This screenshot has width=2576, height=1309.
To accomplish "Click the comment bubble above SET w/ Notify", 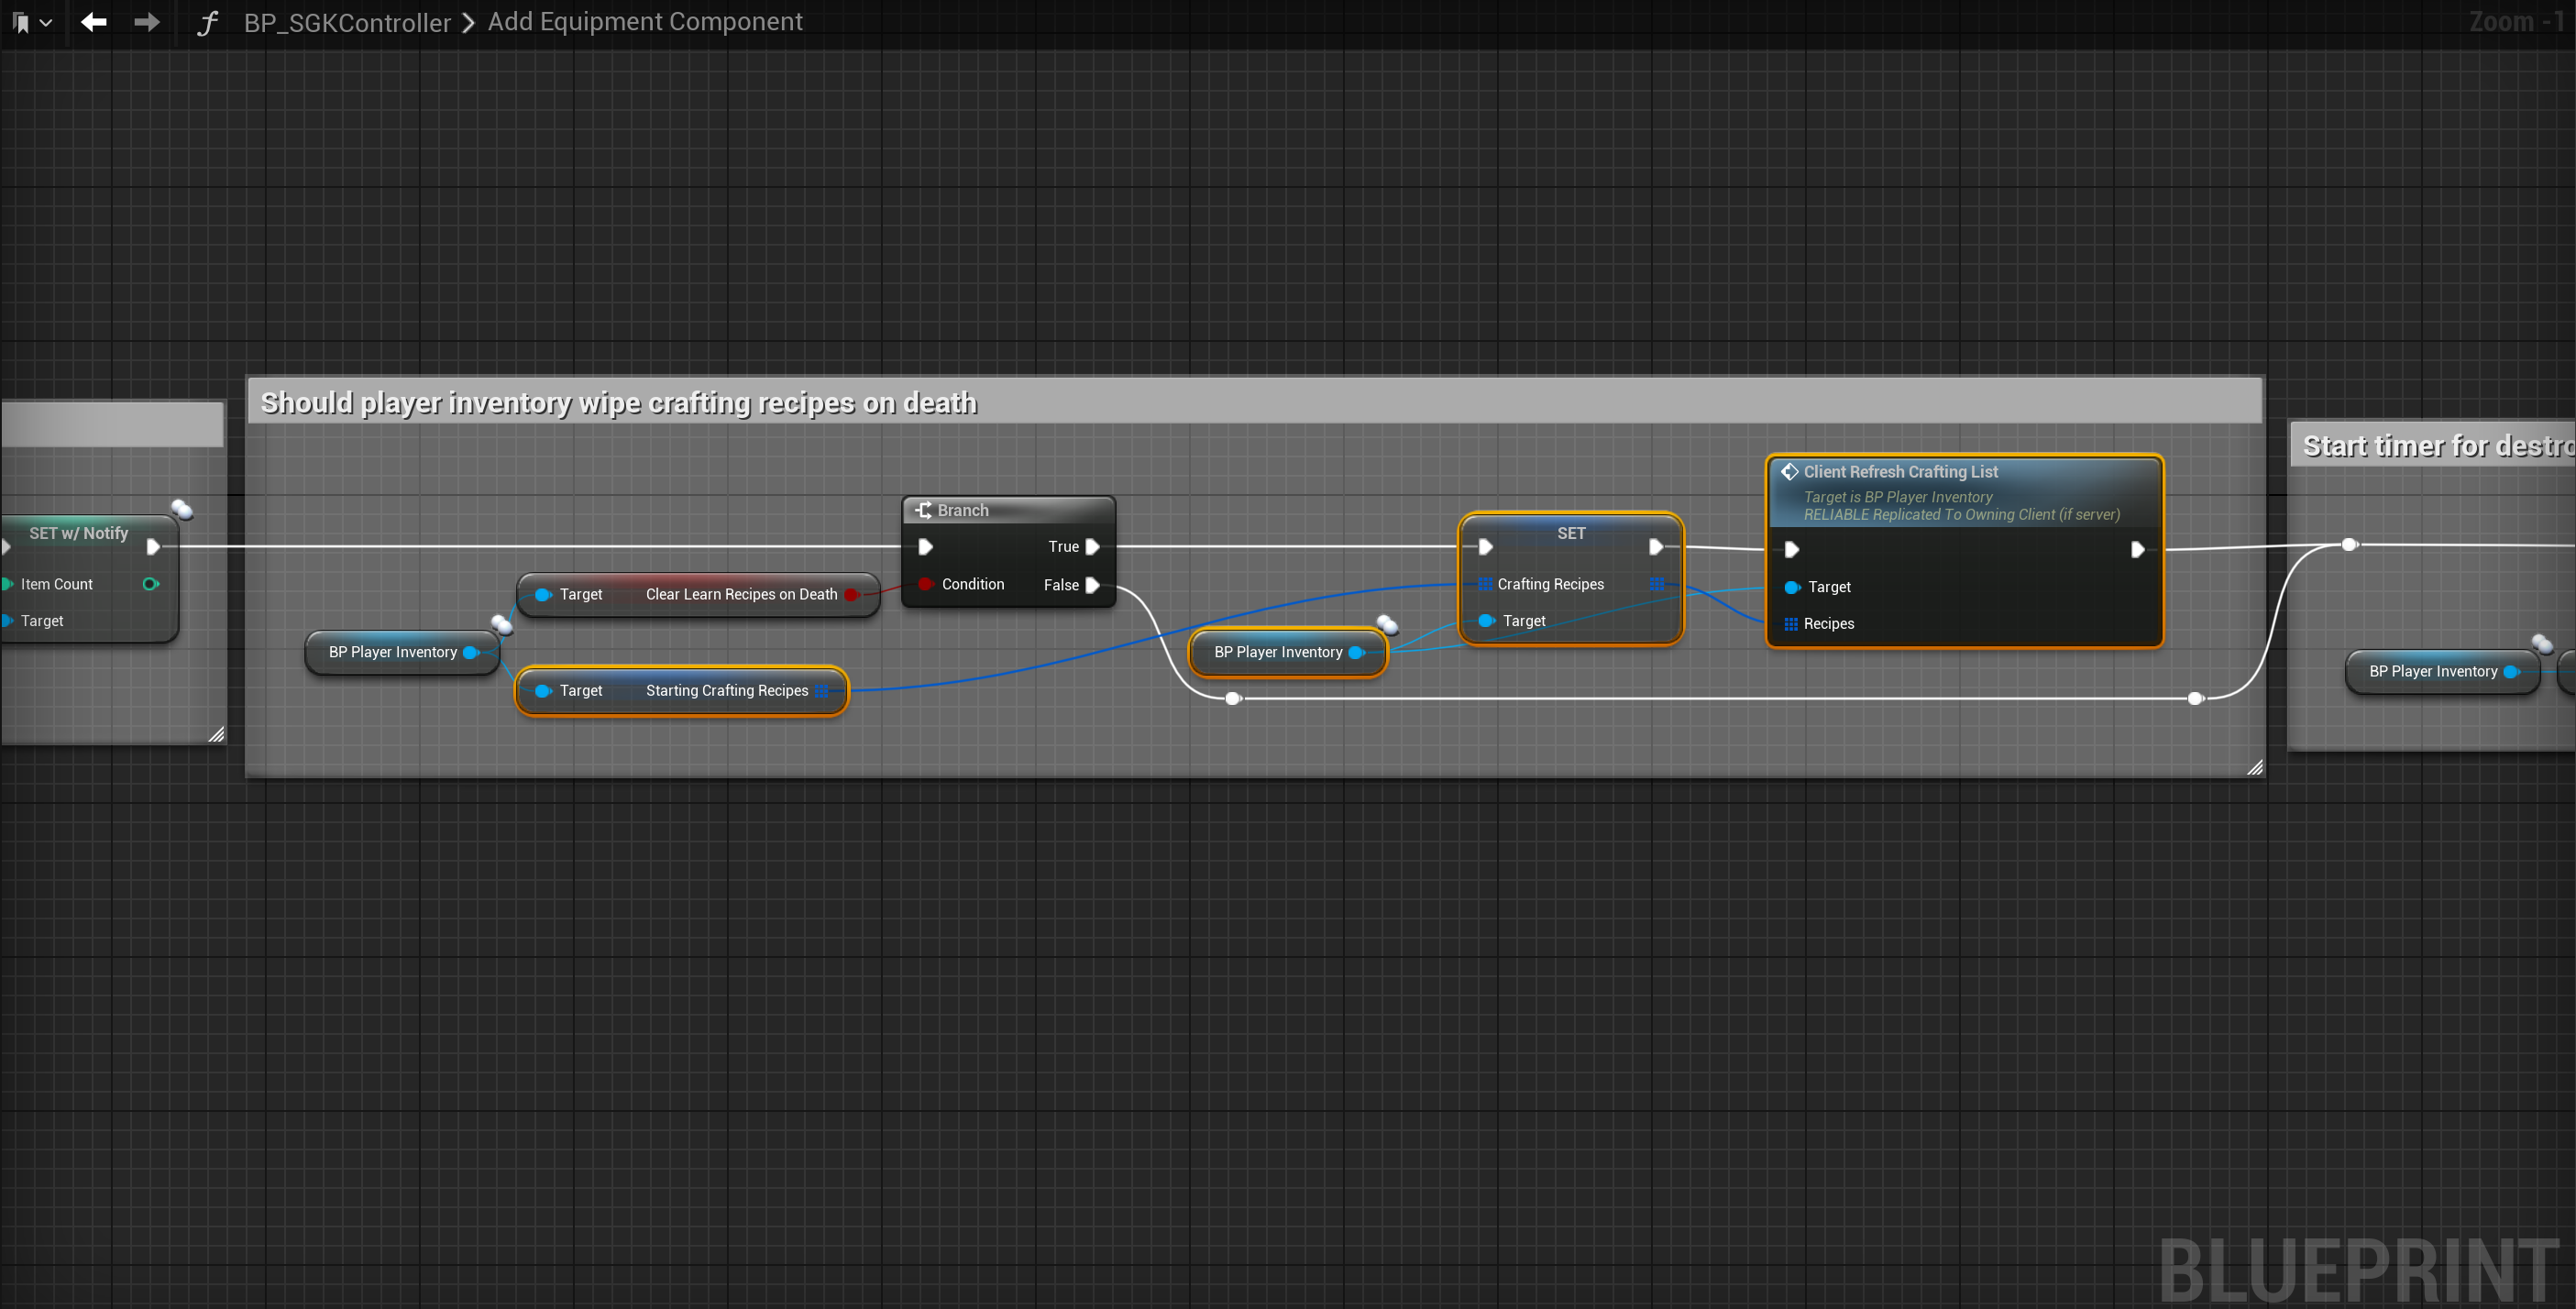I will pos(182,509).
